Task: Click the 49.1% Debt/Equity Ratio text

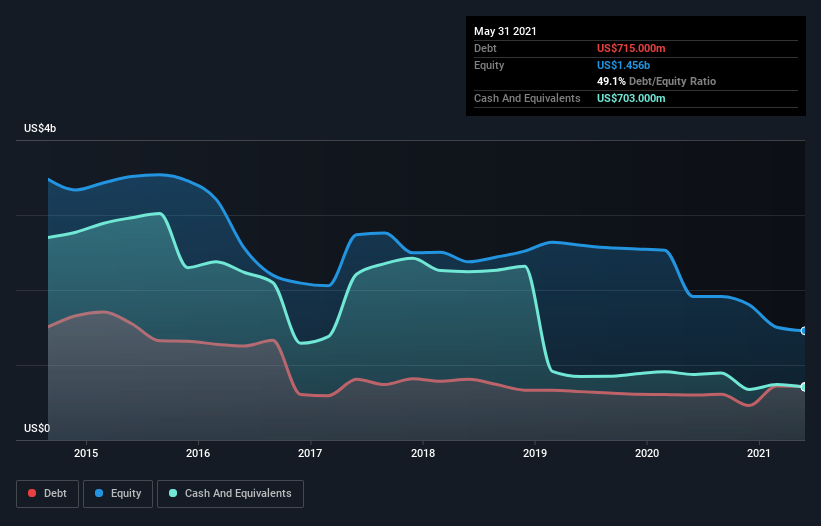Action: (656, 81)
